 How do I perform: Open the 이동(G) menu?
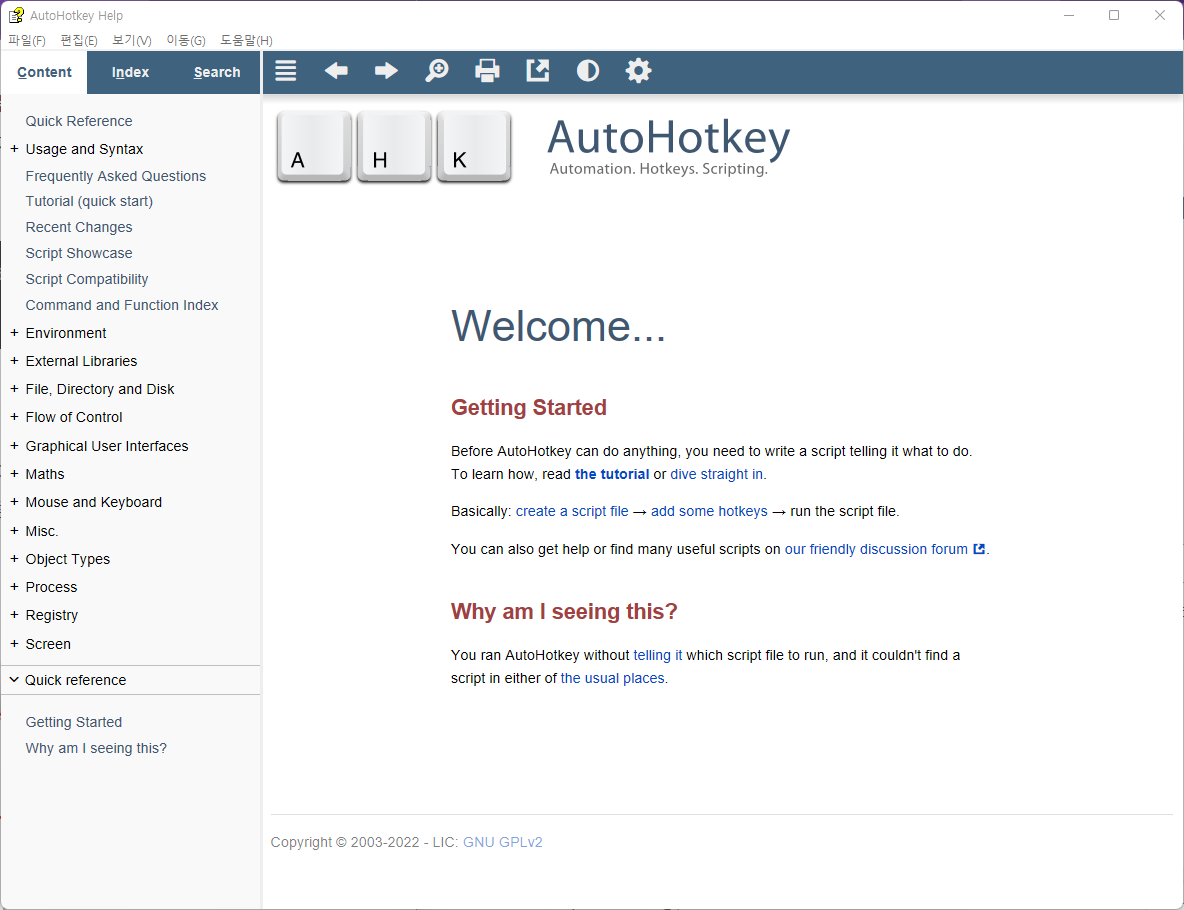click(186, 40)
